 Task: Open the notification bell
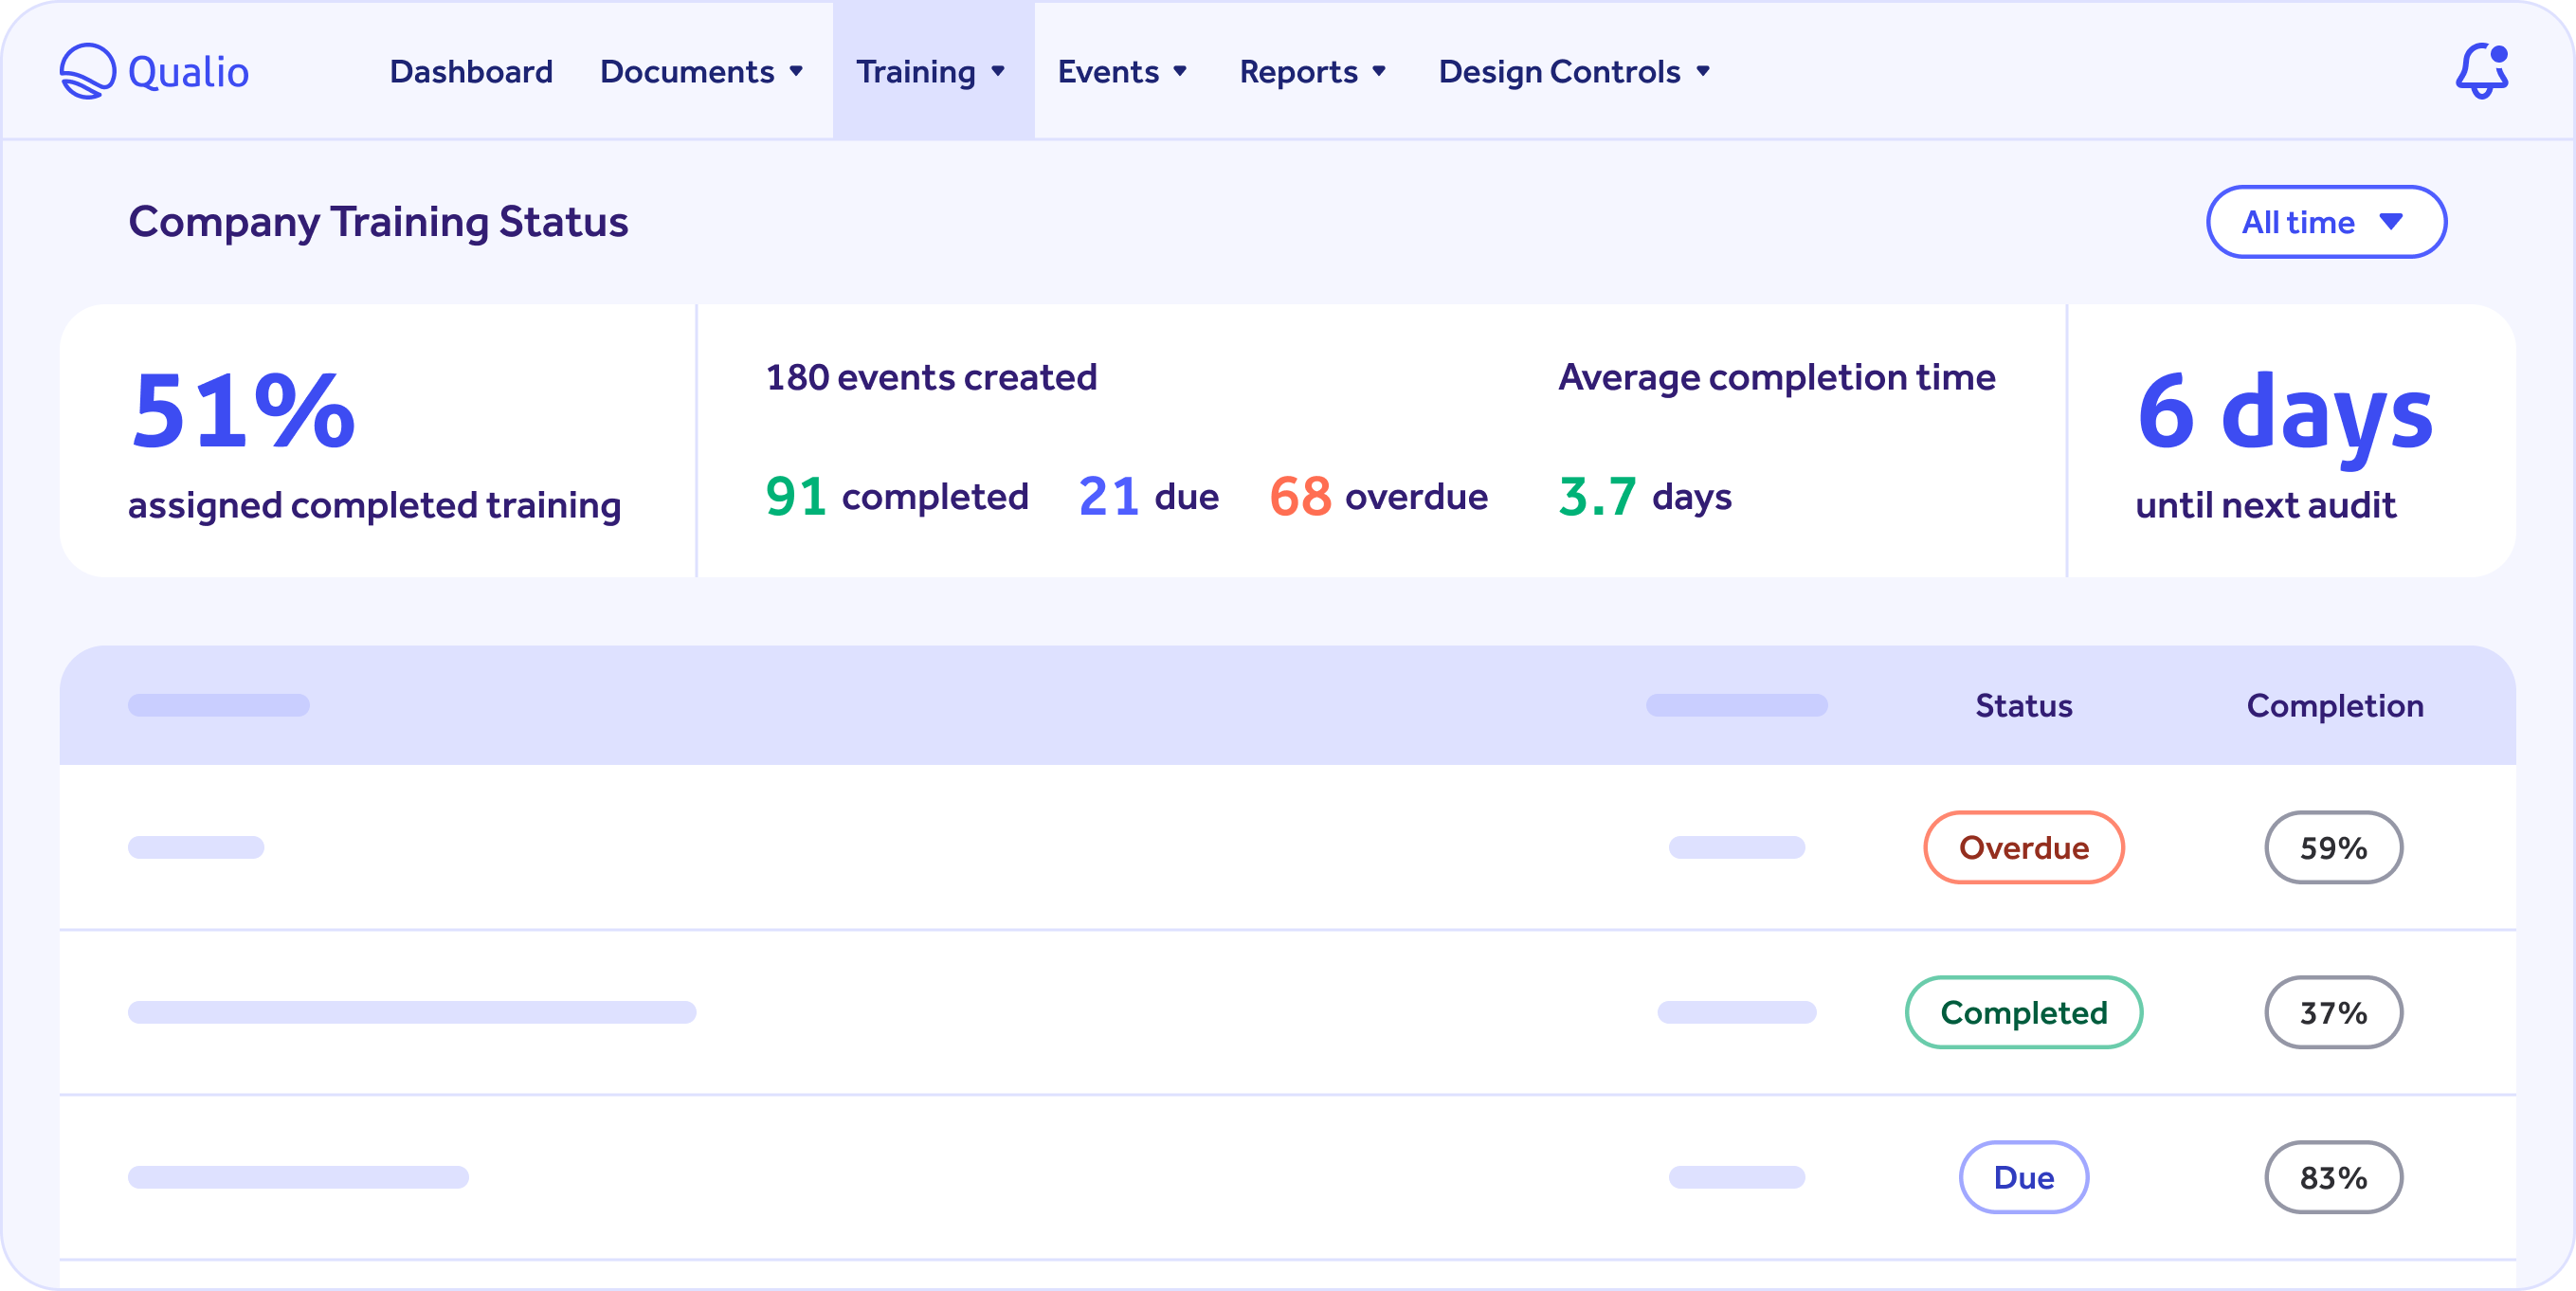[2481, 71]
